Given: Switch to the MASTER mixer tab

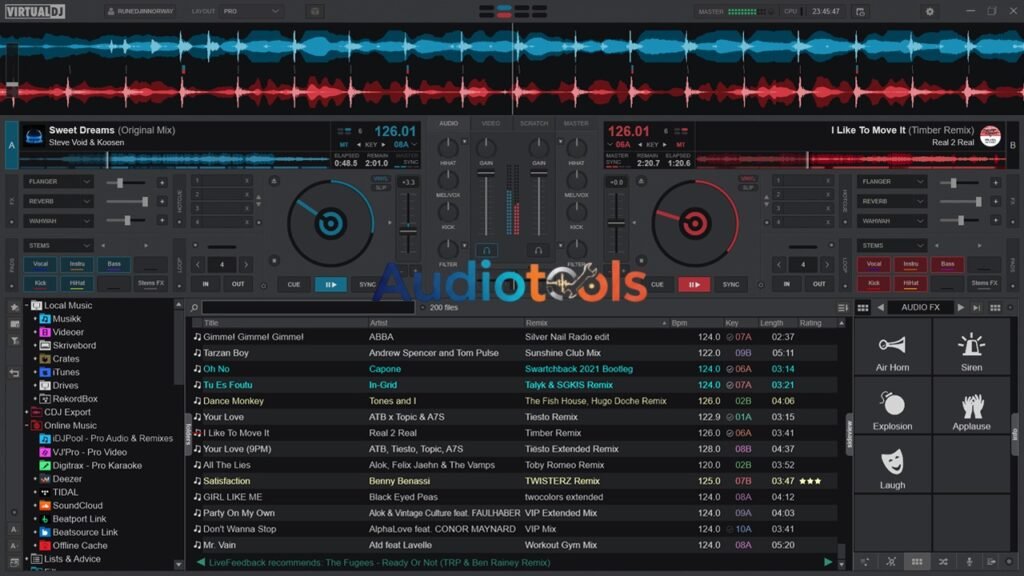Looking at the screenshot, I should (x=578, y=124).
